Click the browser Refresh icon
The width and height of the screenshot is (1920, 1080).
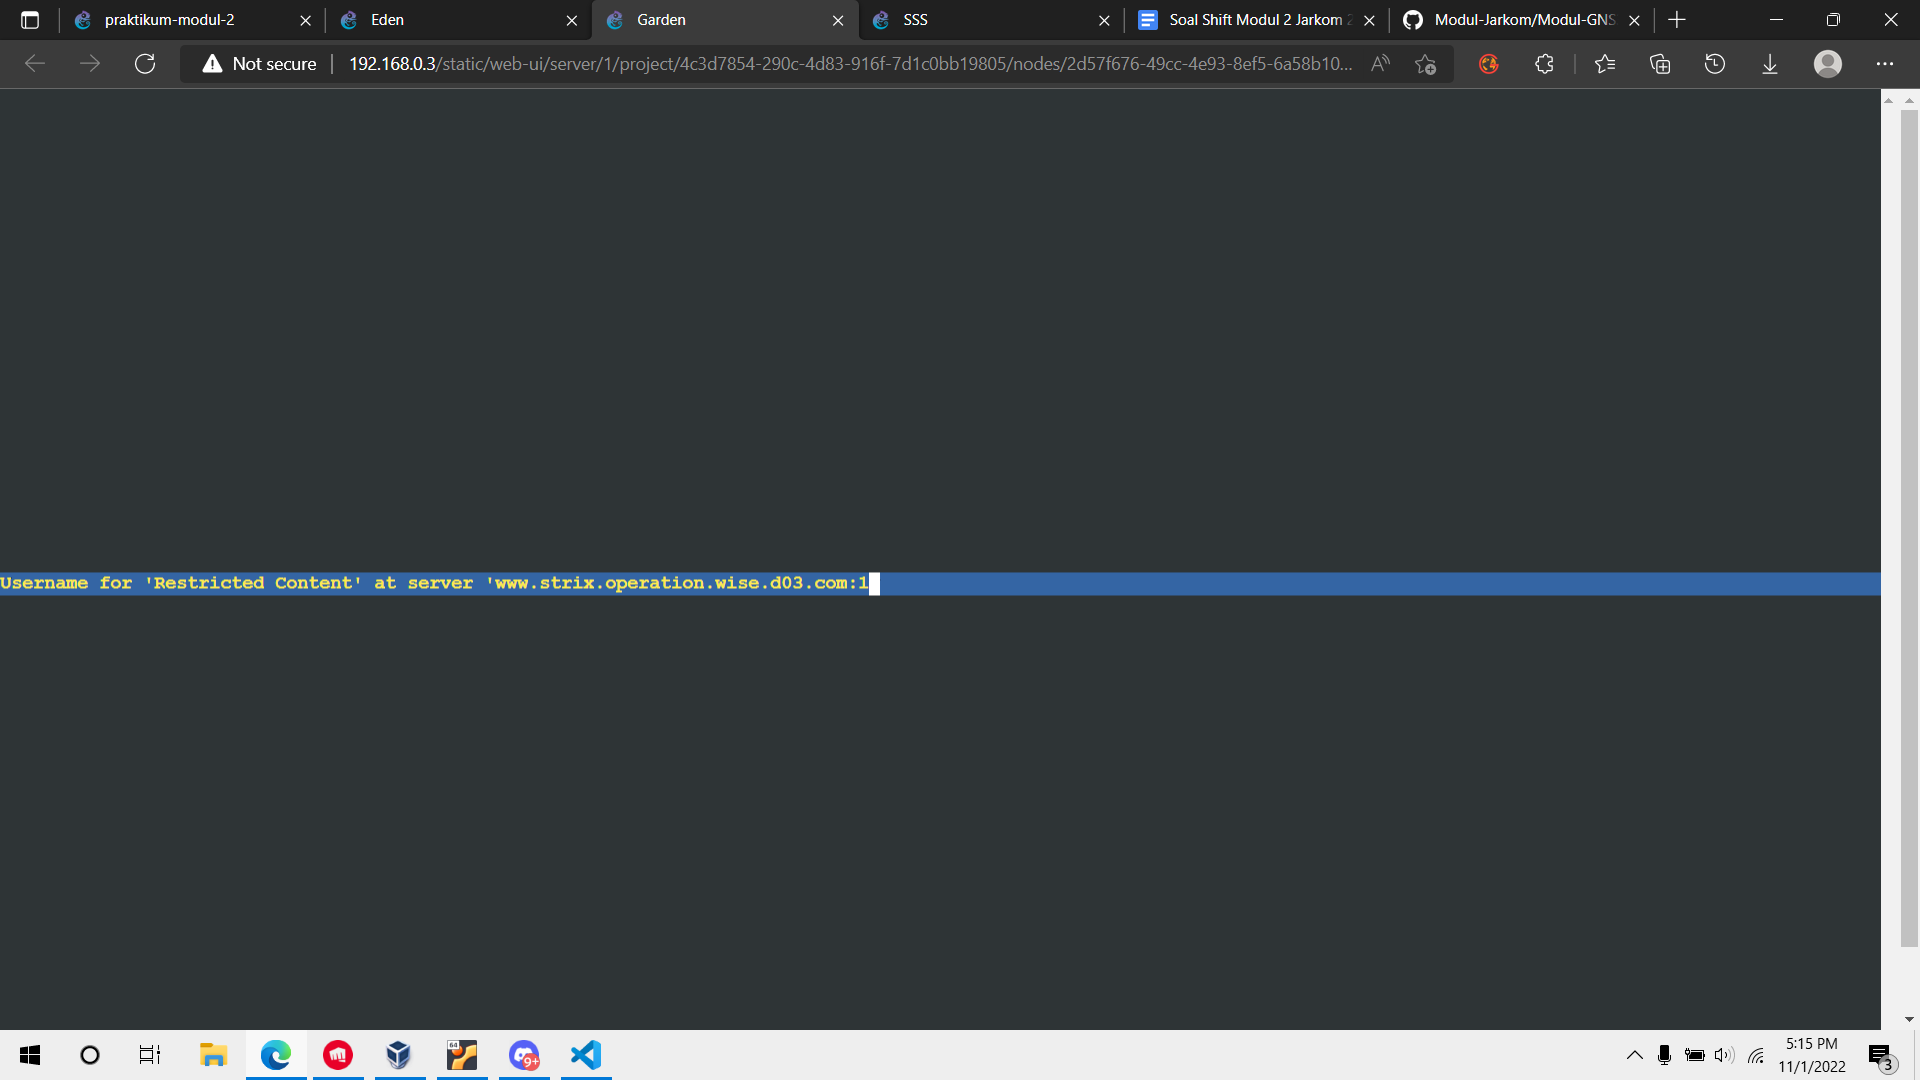coord(145,64)
